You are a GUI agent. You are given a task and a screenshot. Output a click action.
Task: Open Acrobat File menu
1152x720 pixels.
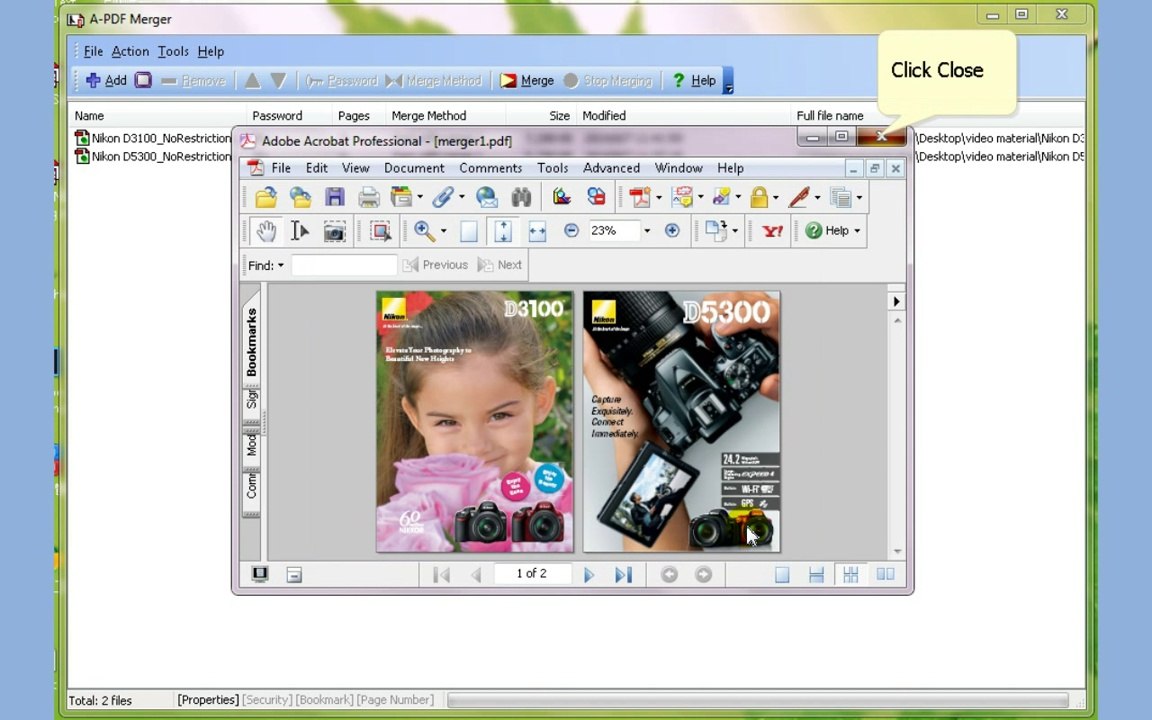tap(281, 168)
